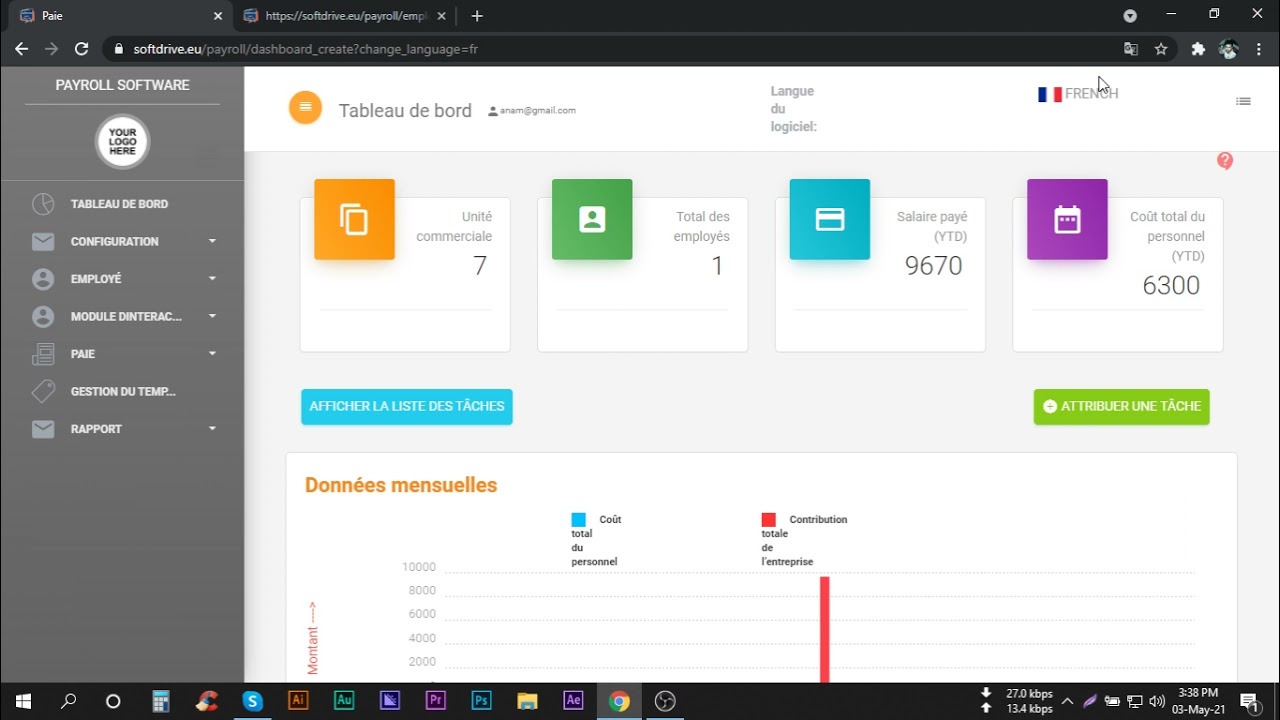Open a new browser tab
Screen dimensions: 1280x720
(477, 16)
